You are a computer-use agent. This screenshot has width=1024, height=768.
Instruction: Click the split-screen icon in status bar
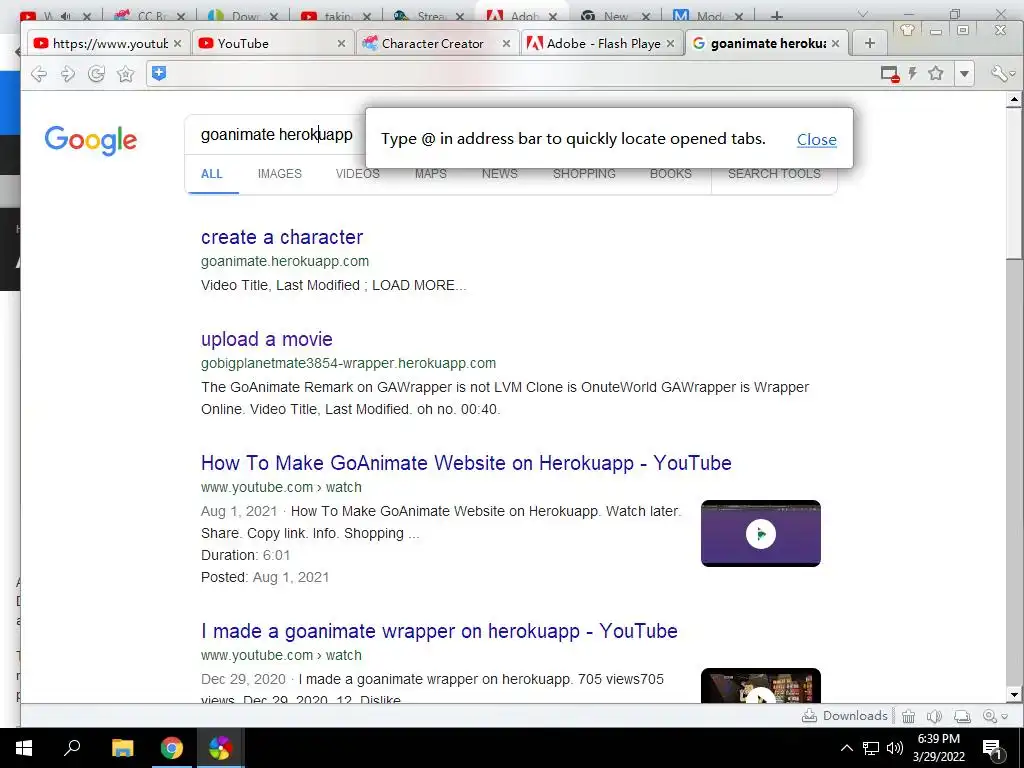click(x=962, y=716)
